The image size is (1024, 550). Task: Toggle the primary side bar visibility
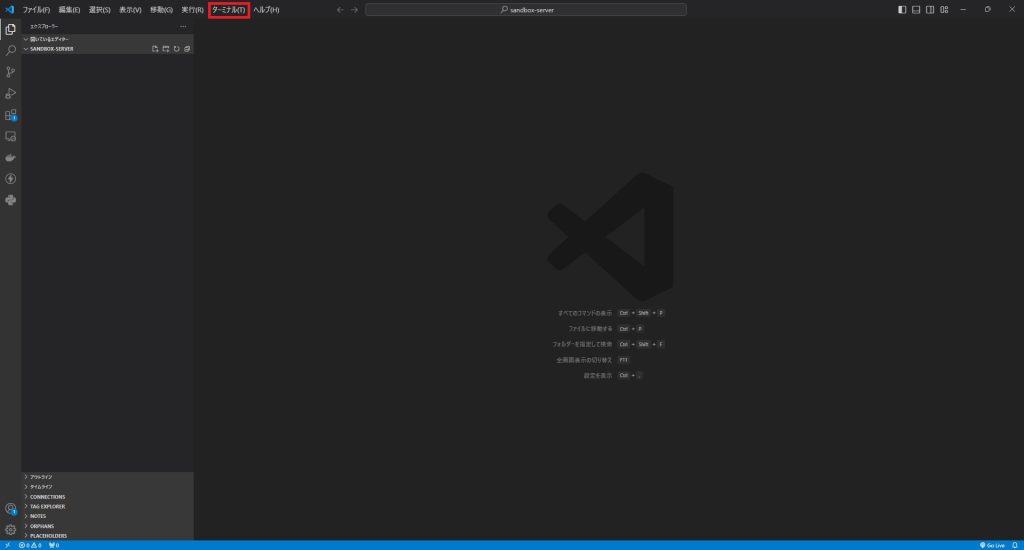click(x=902, y=10)
